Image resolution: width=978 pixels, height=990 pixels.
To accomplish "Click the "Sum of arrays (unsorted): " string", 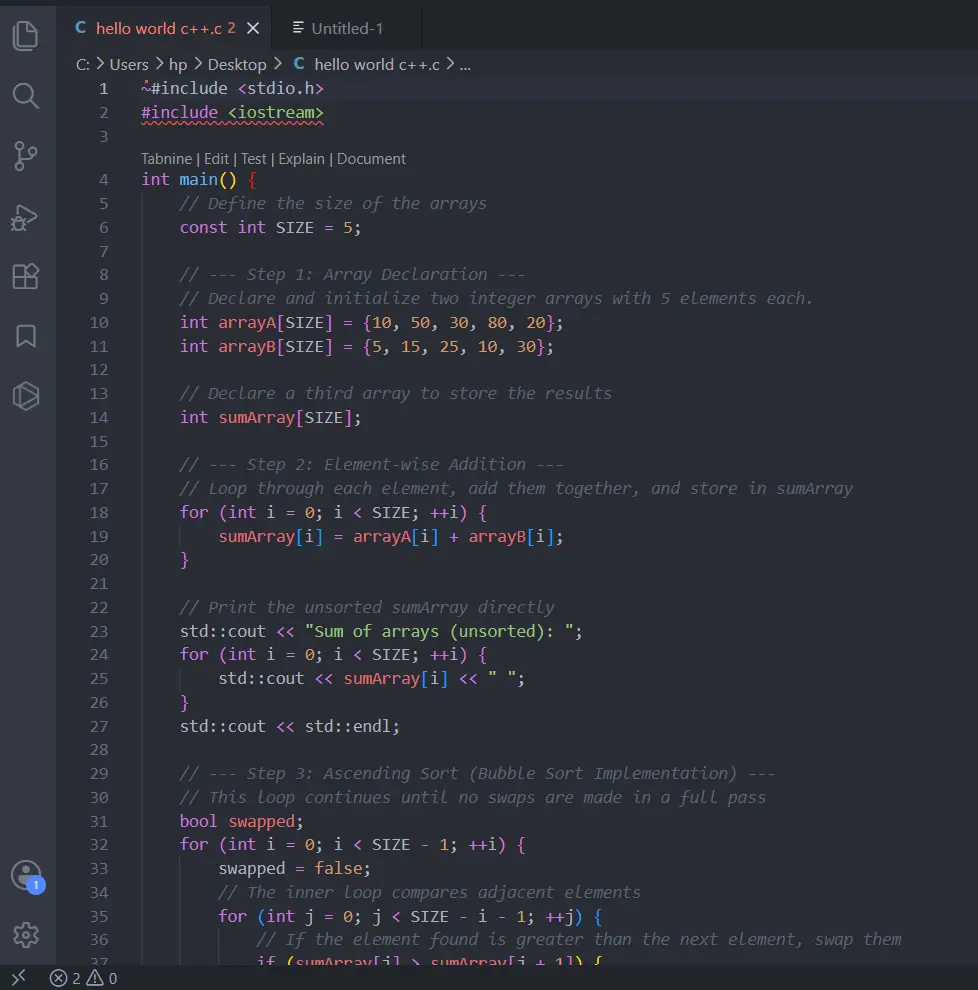I will point(439,631).
